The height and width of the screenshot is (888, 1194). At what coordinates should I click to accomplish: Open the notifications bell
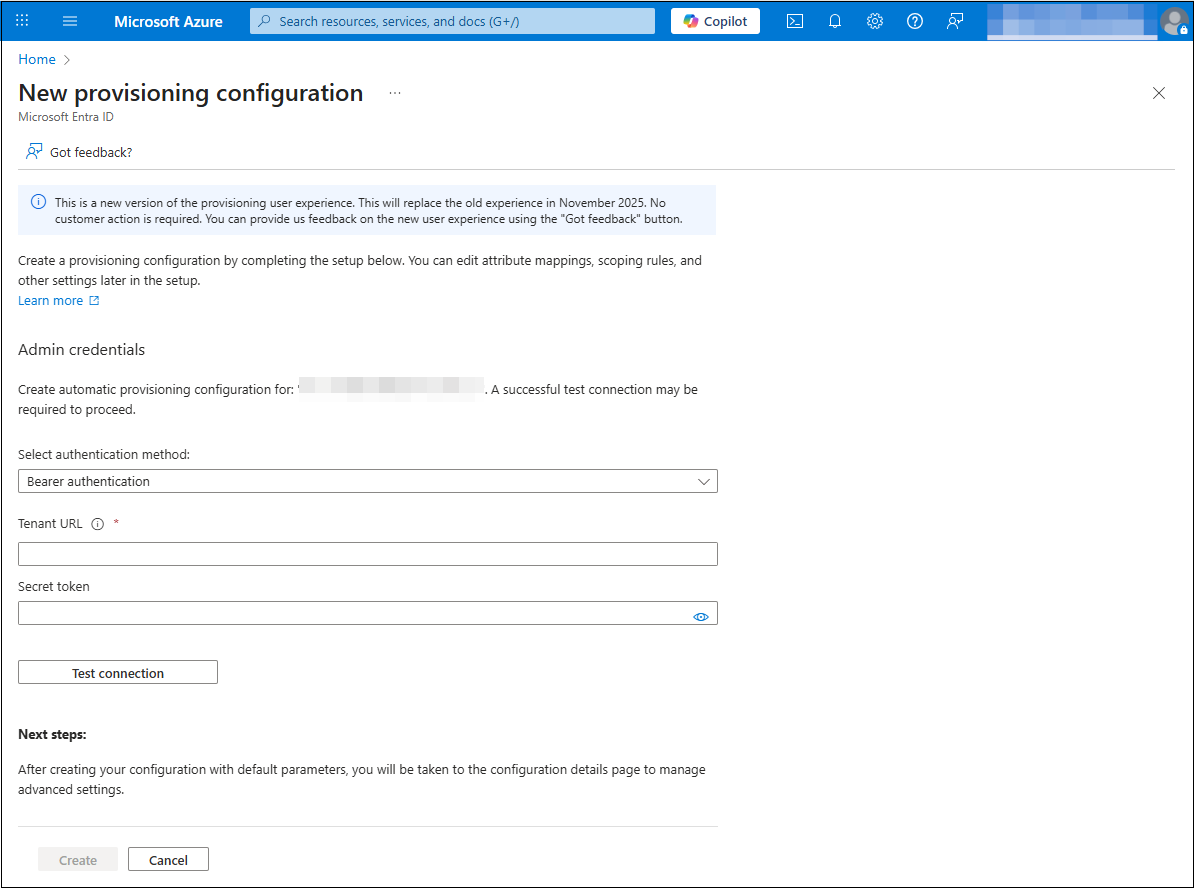tap(835, 21)
